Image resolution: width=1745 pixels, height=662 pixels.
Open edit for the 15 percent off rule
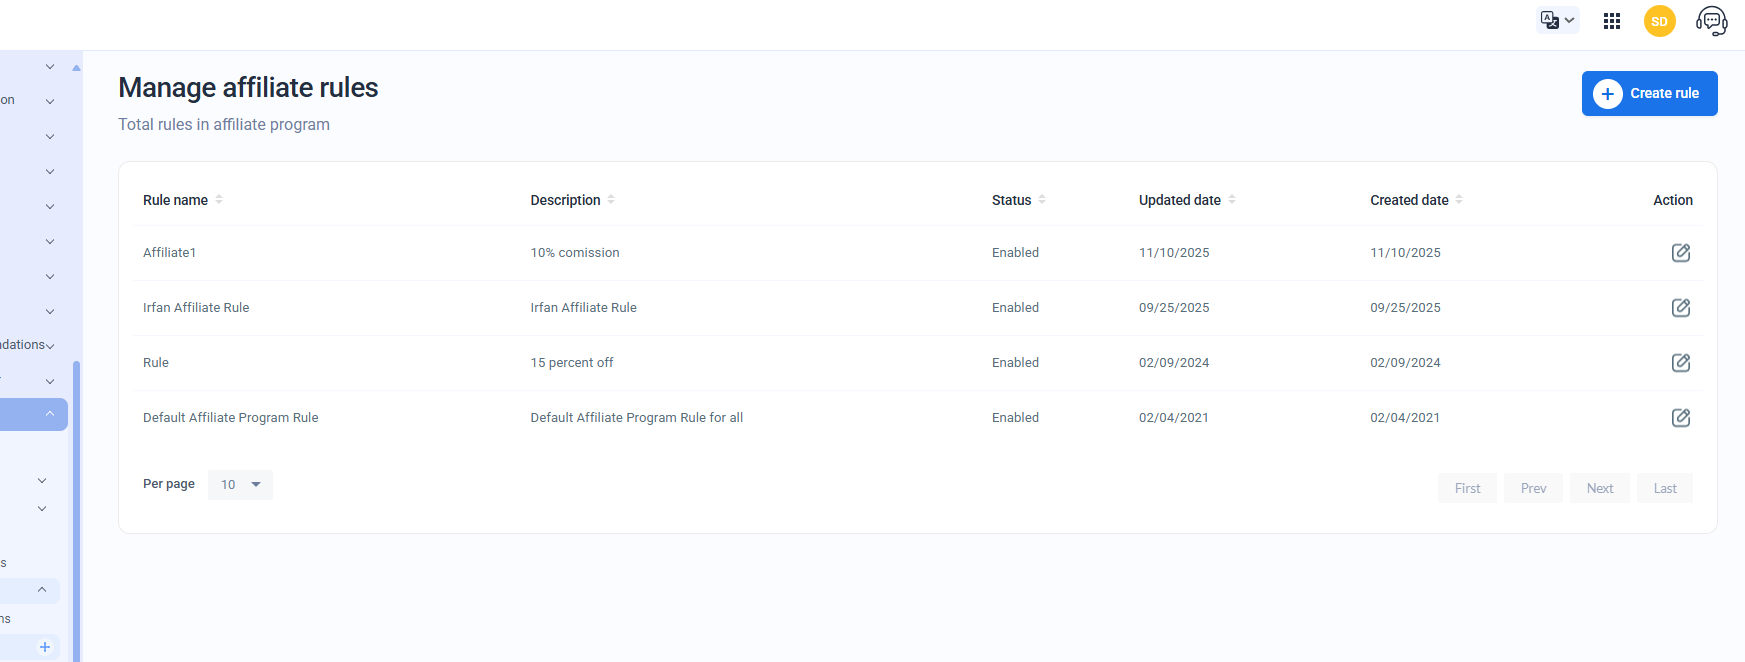click(x=1680, y=363)
